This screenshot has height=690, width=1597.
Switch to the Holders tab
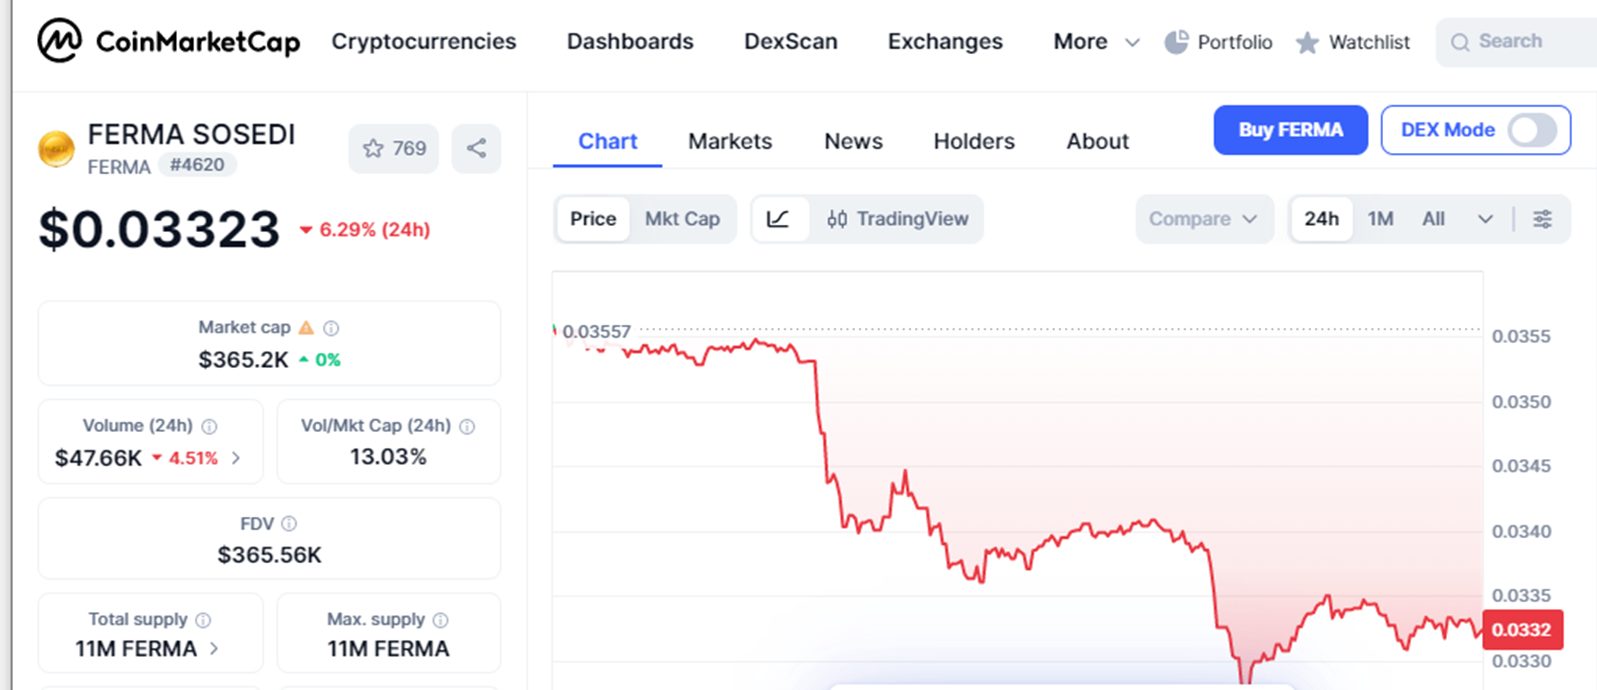pyautogui.click(x=974, y=142)
